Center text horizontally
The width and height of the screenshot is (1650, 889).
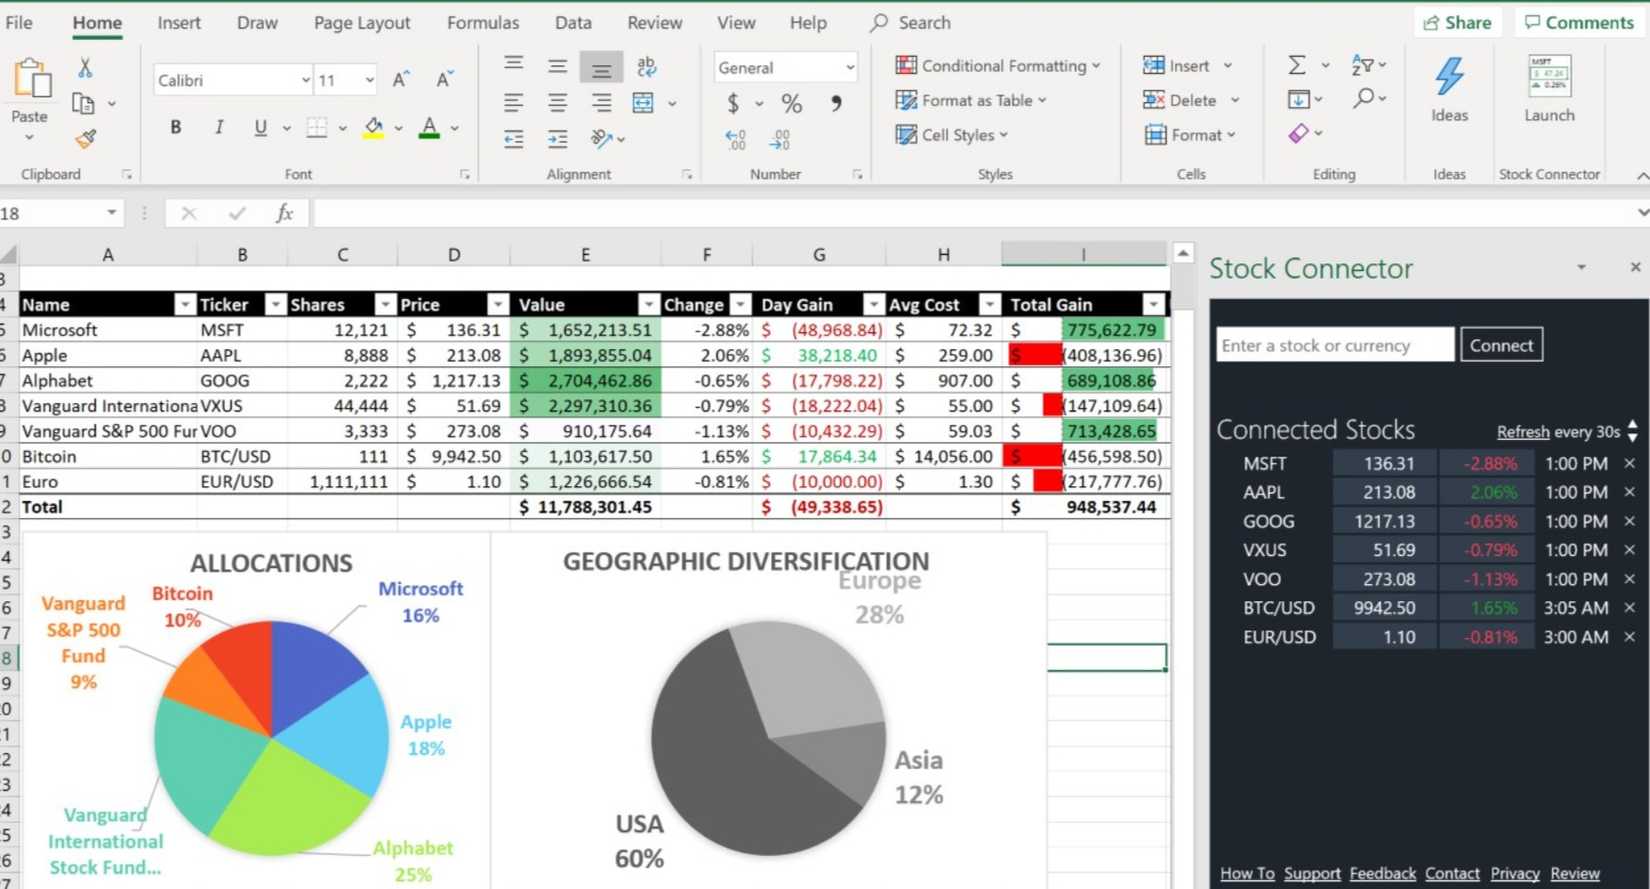[x=558, y=102]
